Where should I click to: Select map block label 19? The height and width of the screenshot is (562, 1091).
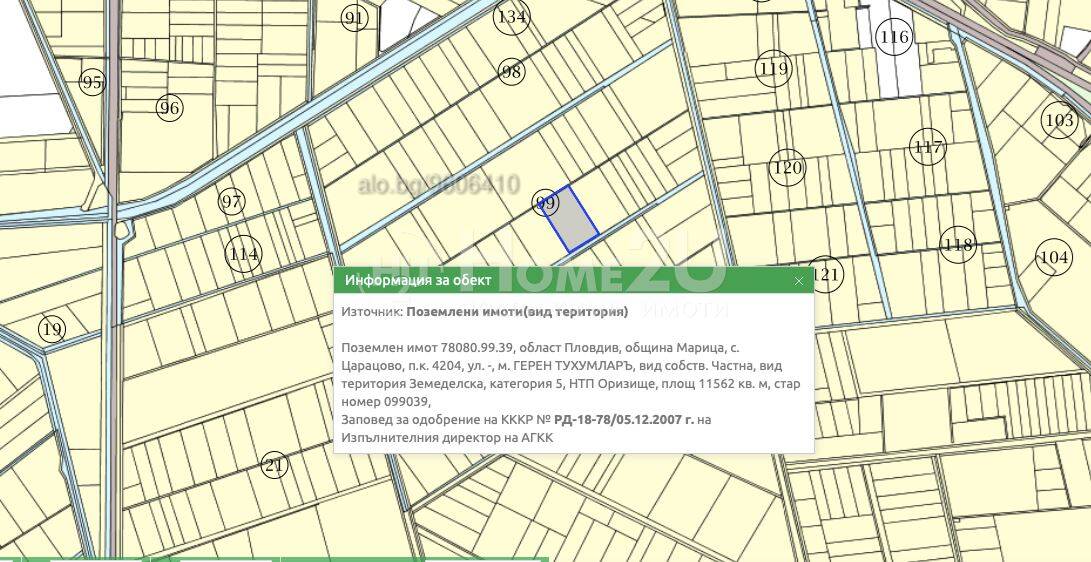pyautogui.click(x=52, y=328)
